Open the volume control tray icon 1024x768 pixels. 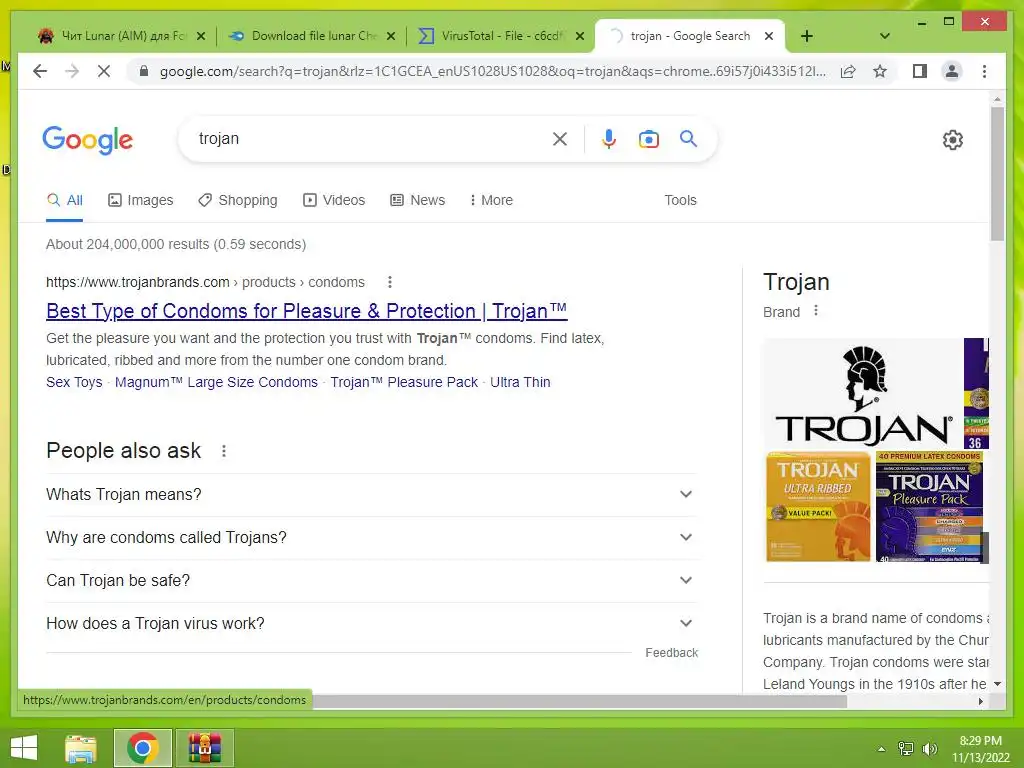coord(929,748)
